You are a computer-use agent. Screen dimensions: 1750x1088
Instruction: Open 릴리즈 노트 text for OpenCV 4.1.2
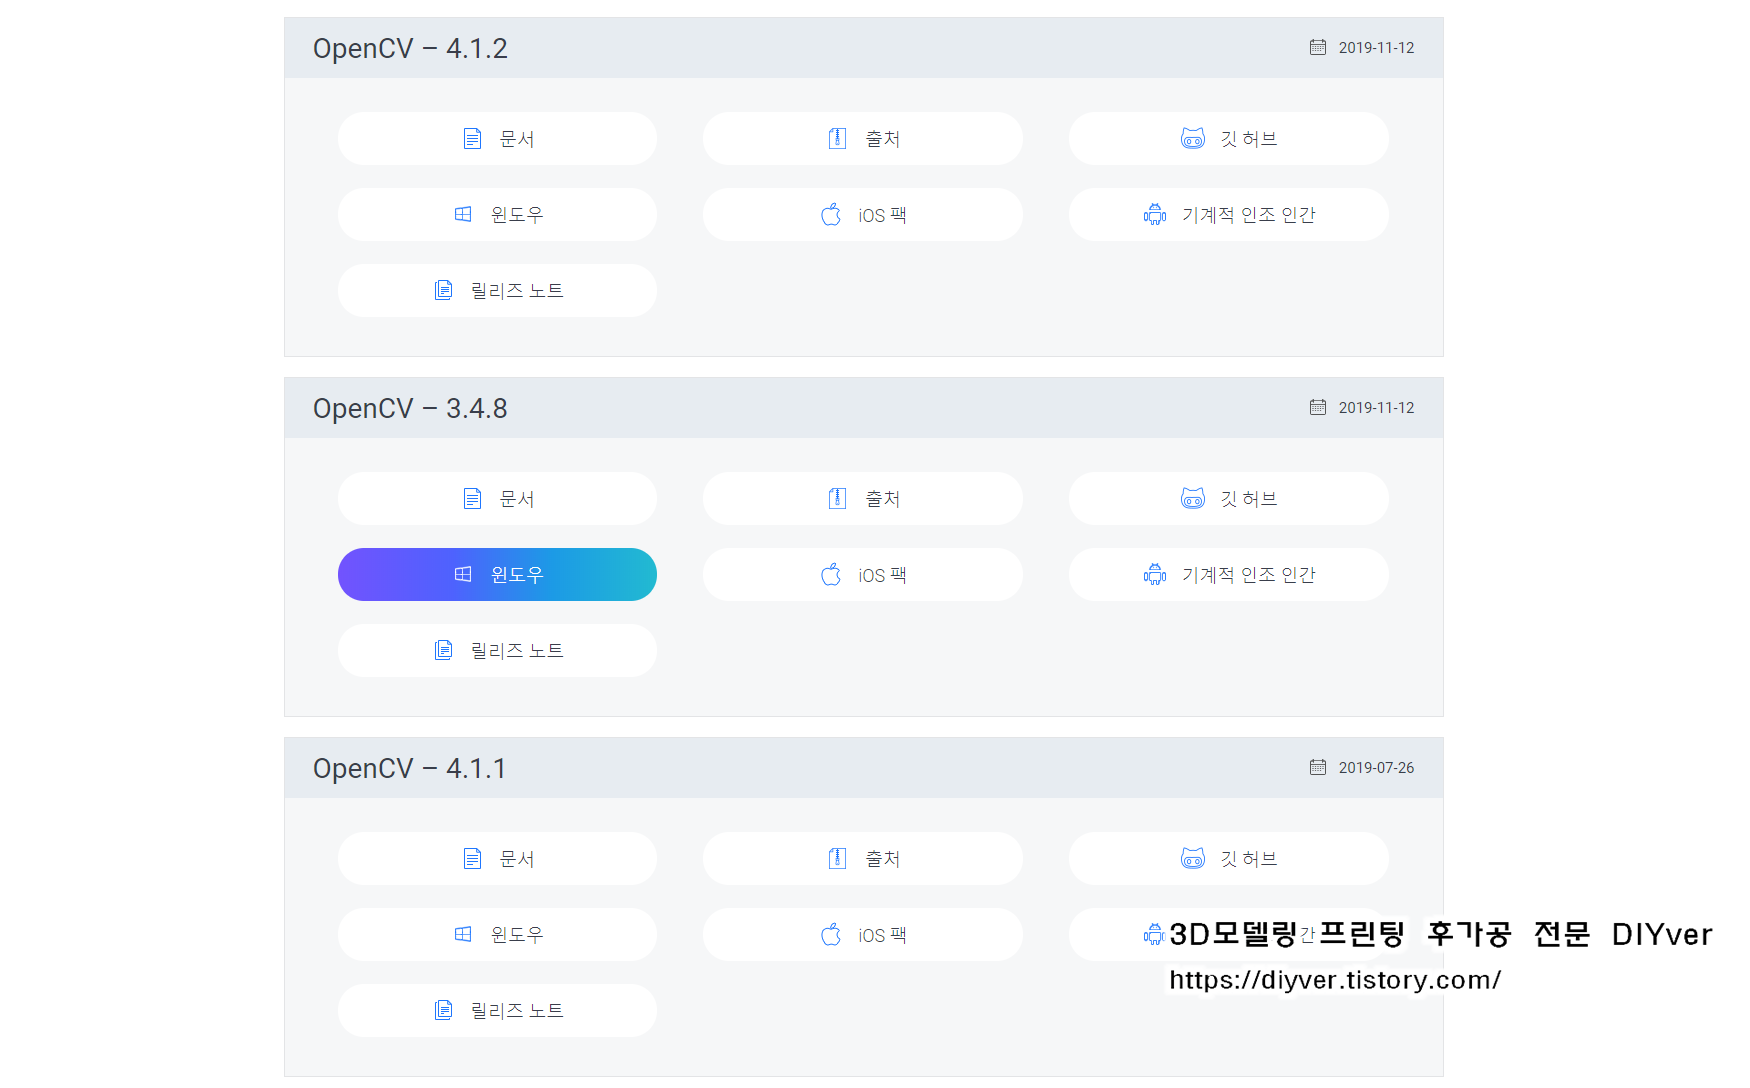(517, 291)
